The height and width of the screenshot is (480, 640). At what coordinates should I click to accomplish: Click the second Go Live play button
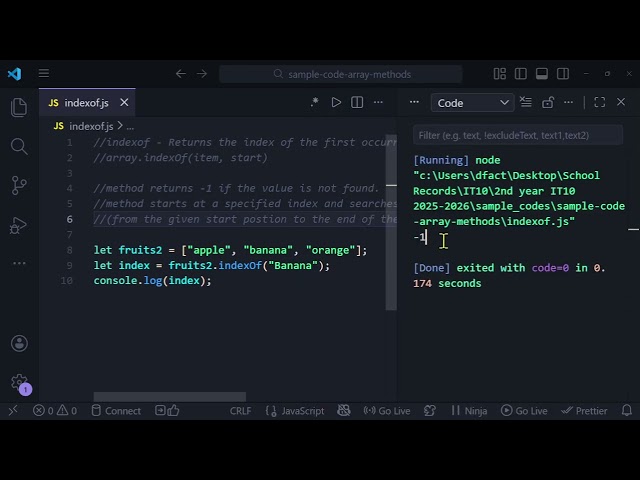point(524,411)
